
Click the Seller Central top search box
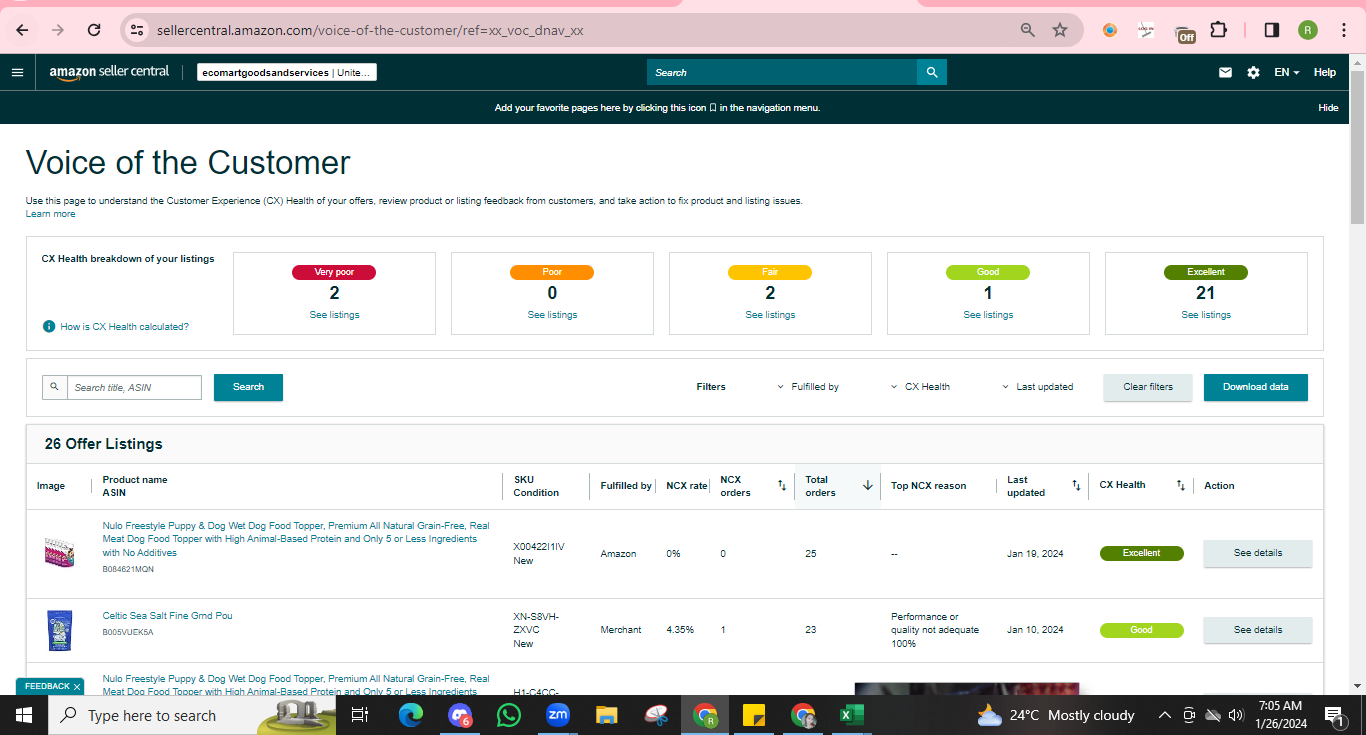pos(782,72)
